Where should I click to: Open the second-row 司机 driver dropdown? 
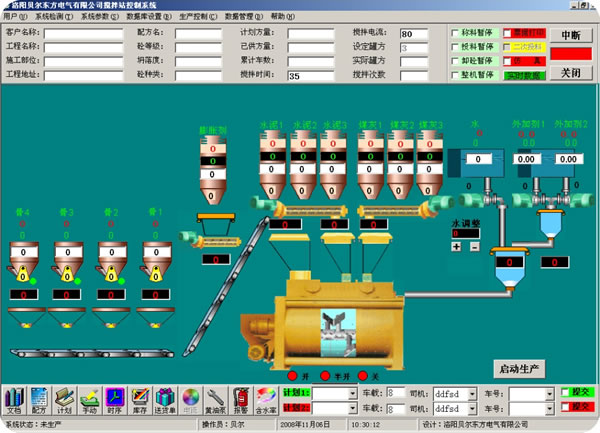[x=472, y=409]
